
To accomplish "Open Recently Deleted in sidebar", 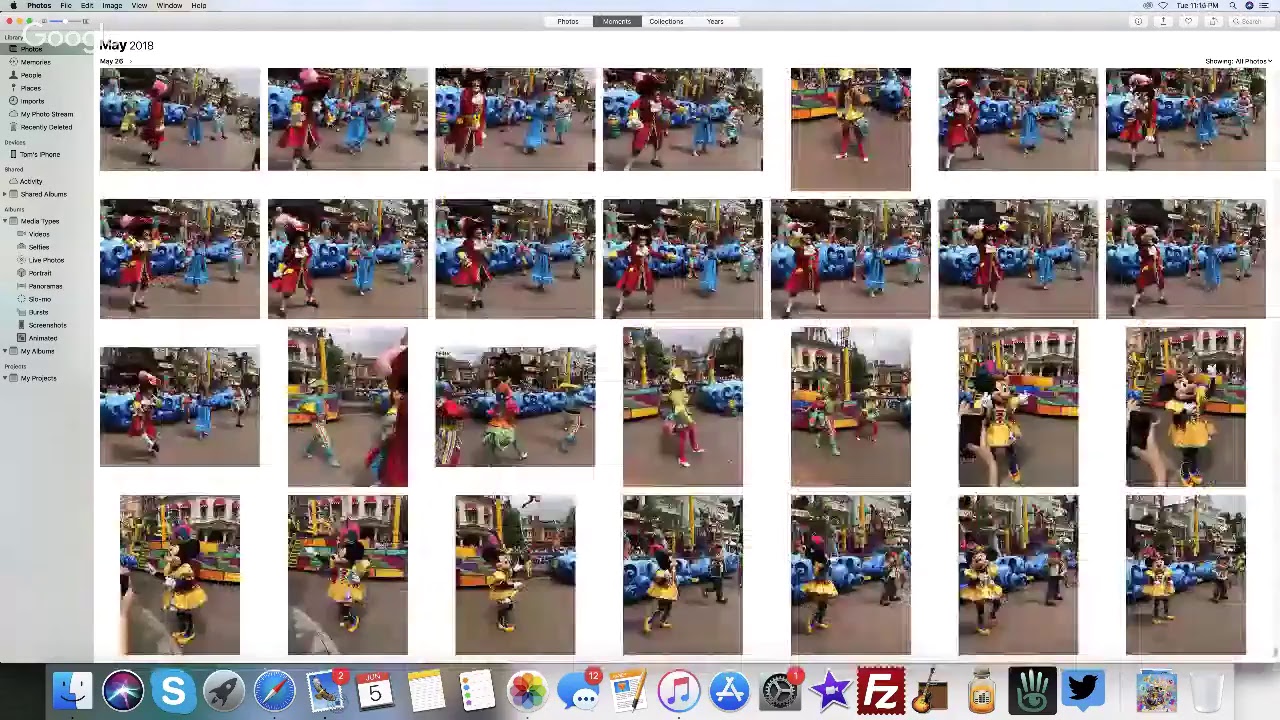I will 46,127.
